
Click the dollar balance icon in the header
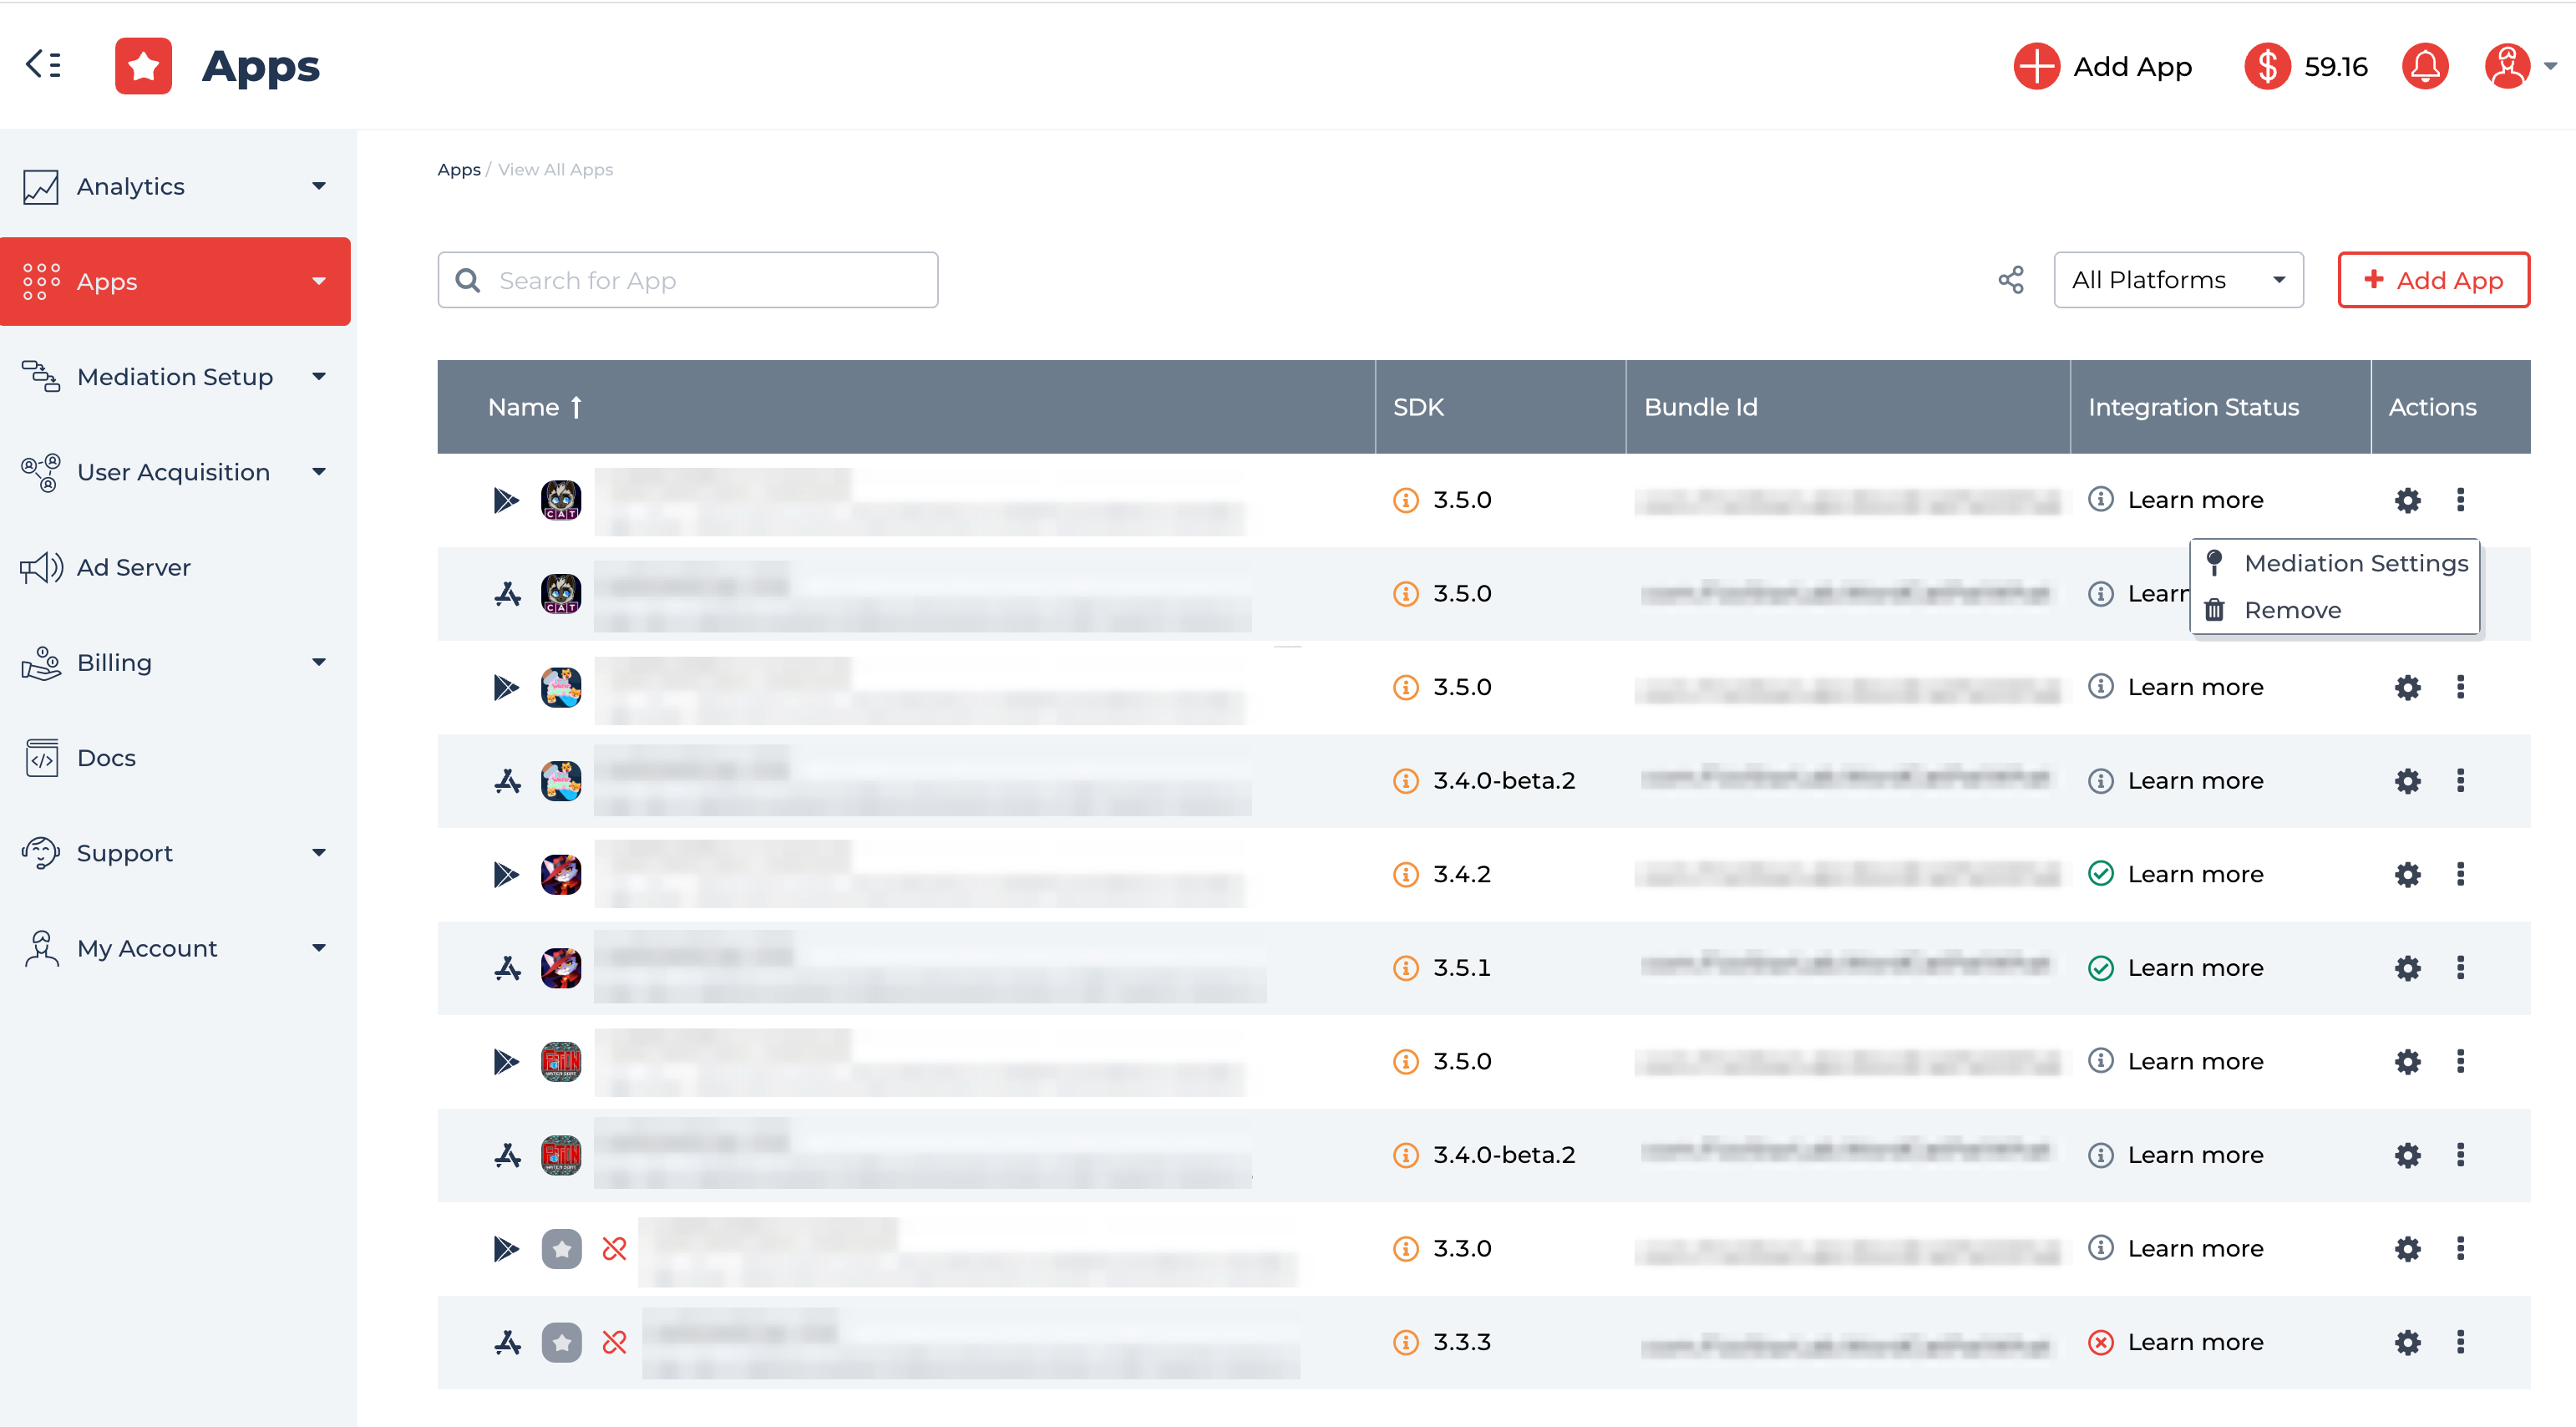(x=2267, y=67)
